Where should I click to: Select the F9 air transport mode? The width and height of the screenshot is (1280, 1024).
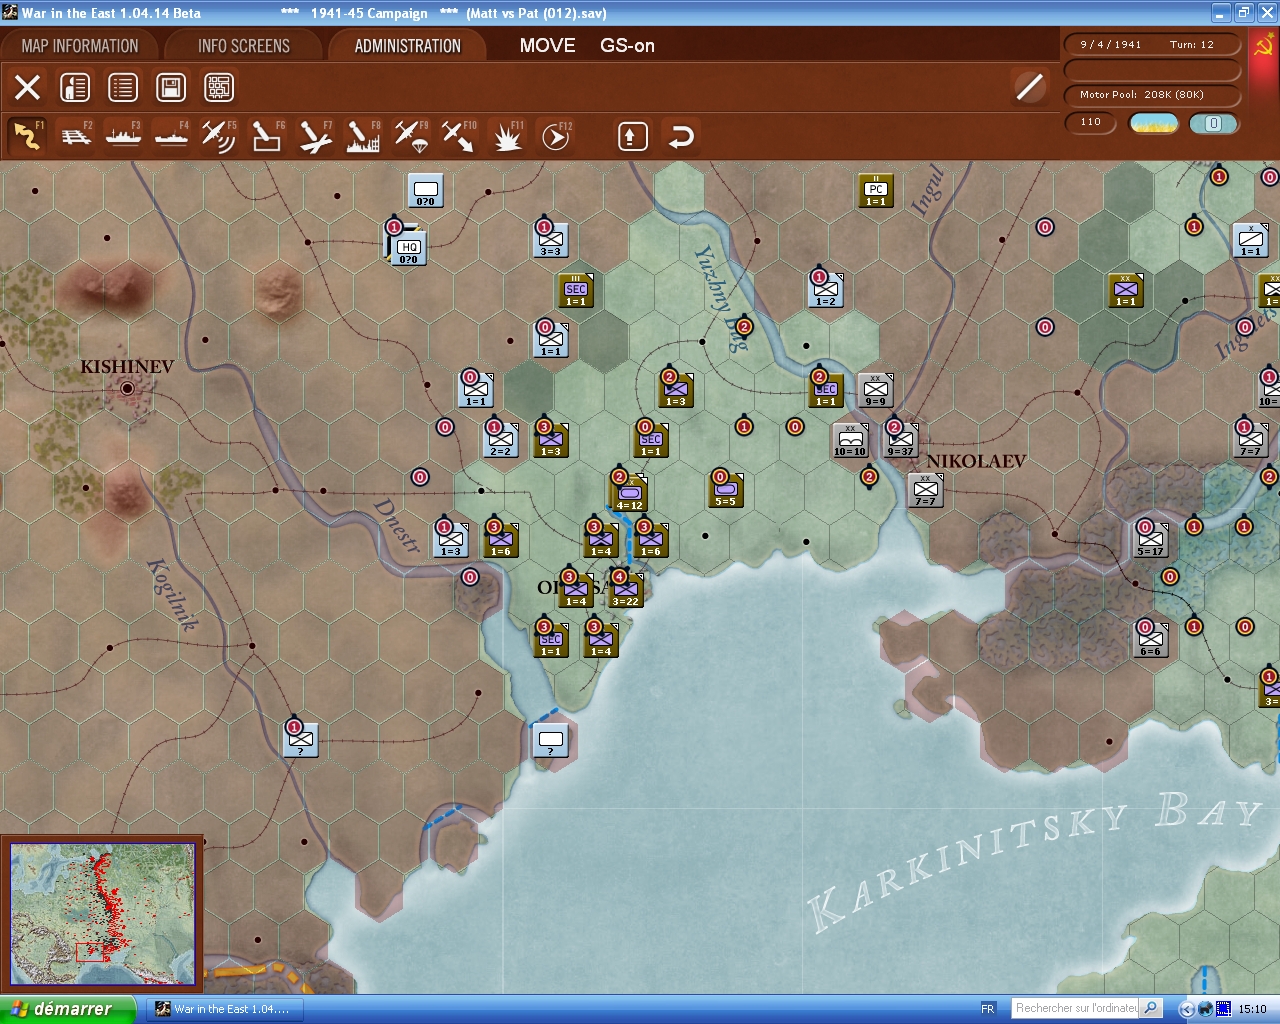click(x=411, y=136)
